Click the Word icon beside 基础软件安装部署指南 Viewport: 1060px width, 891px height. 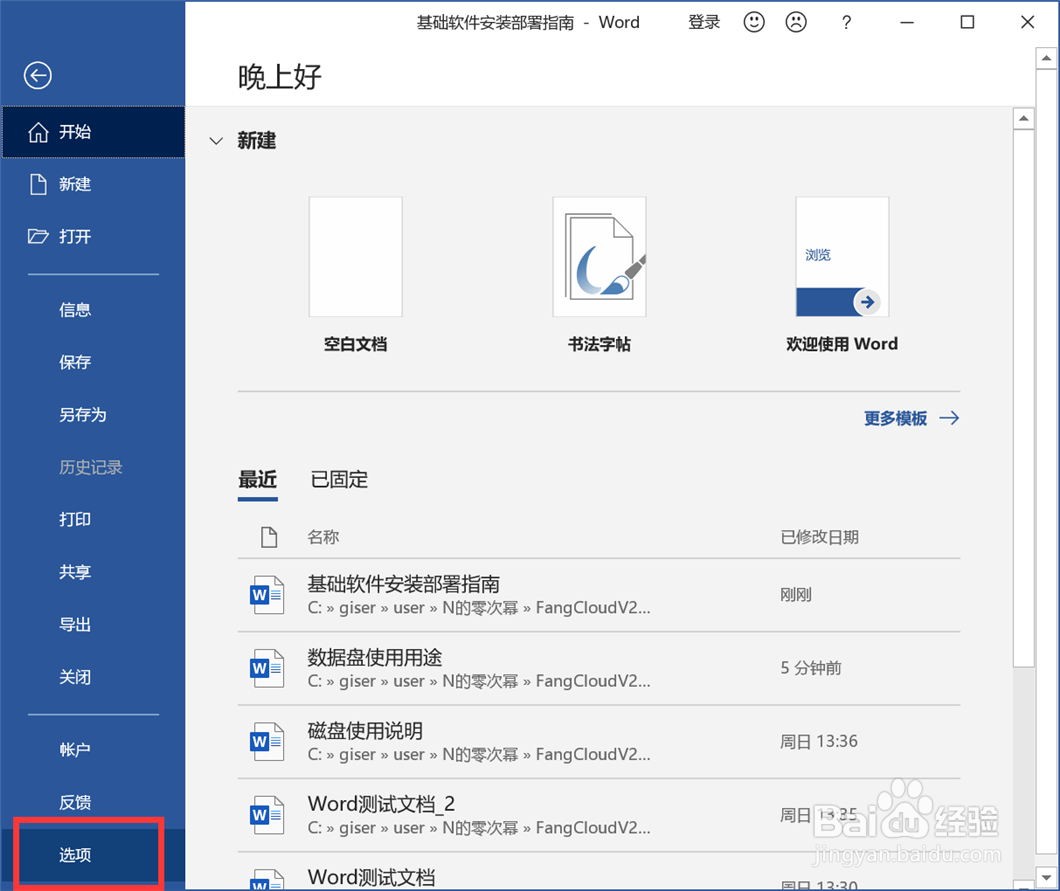[x=267, y=595]
